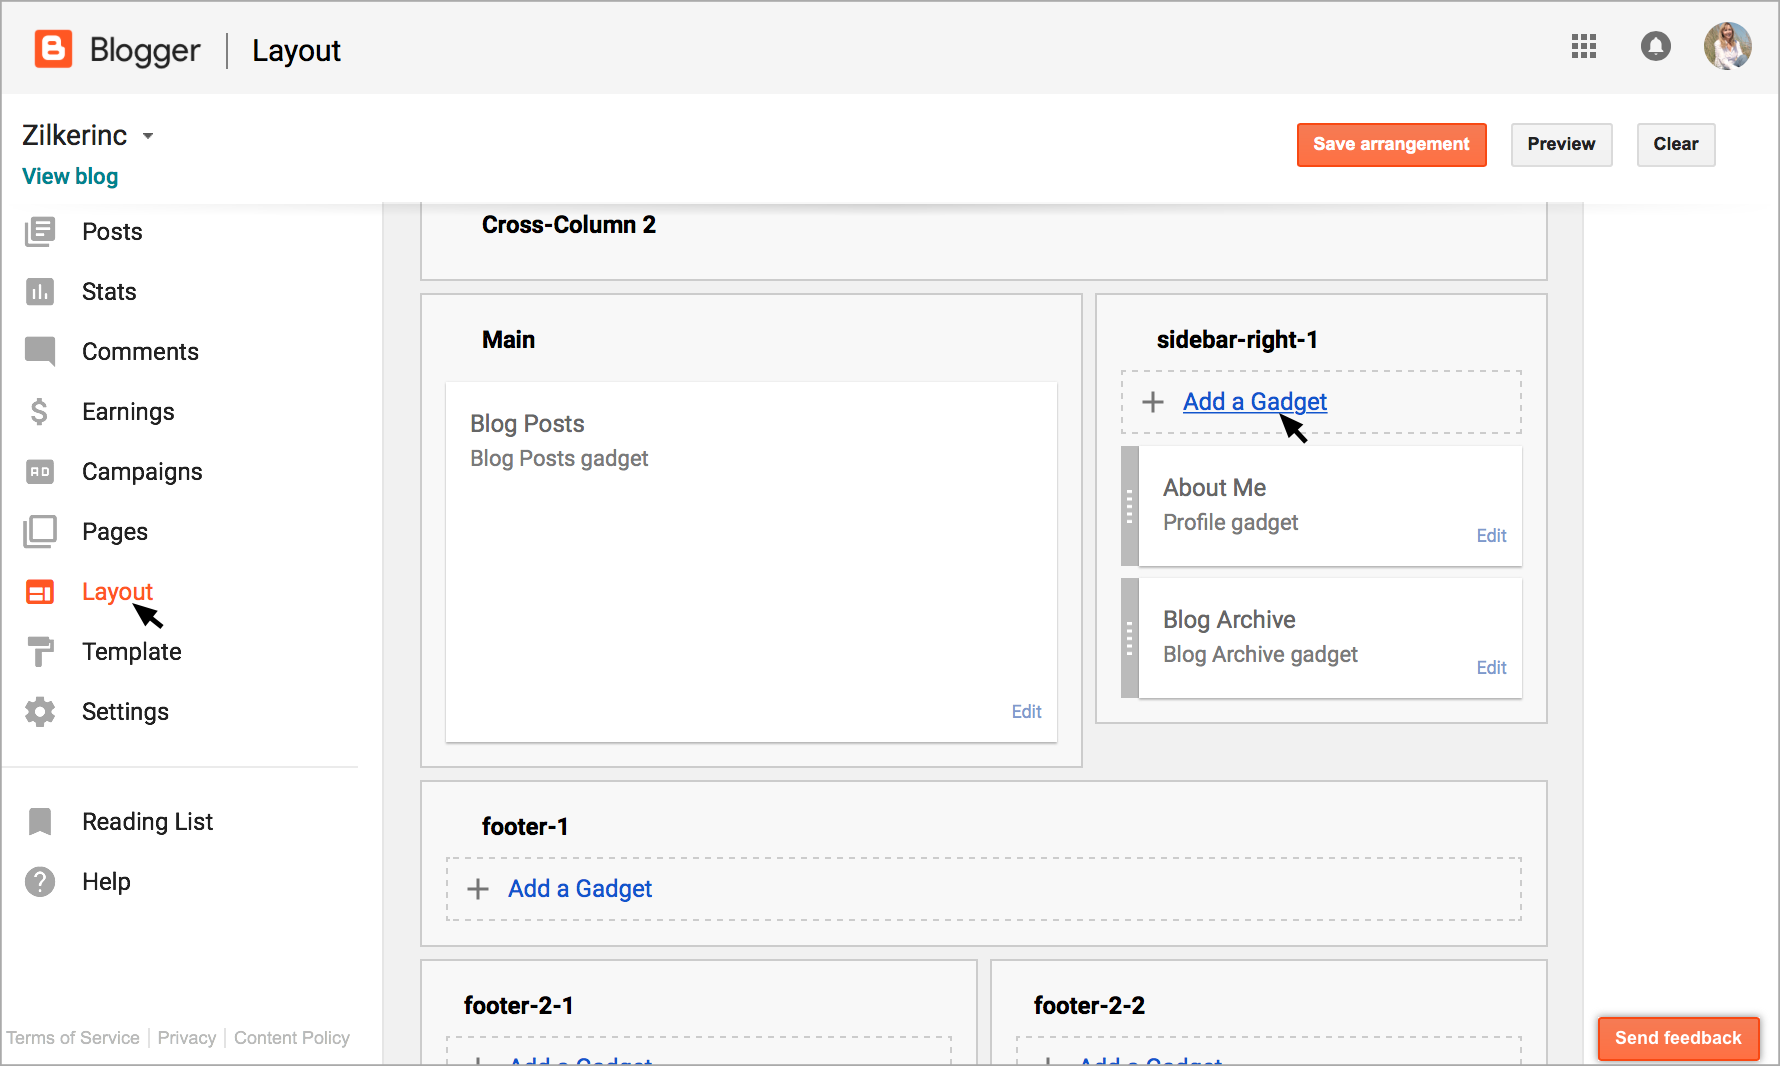The width and height of the screenshot is (1780, 1066).
Task: Grab the Blog Archive gadget drag handle
Action: pyautogui.click(x=1130, y=638)
